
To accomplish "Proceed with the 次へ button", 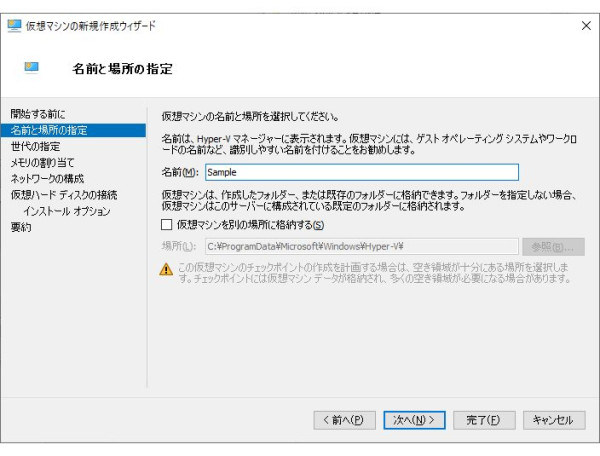I will pyautogui.click(x=414, y=420).
